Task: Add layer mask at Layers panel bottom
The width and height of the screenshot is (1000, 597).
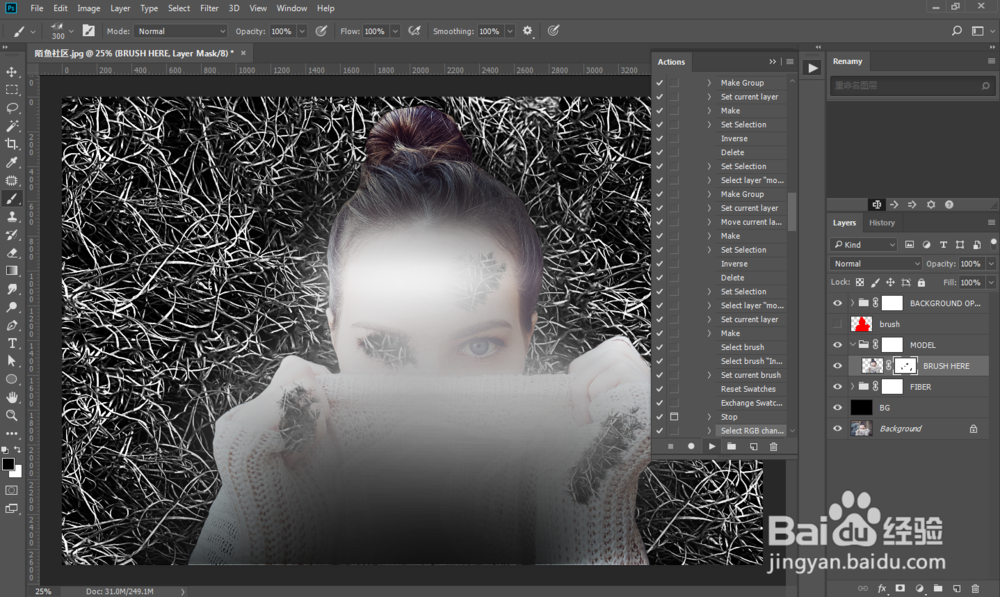Action: (900, 588)
